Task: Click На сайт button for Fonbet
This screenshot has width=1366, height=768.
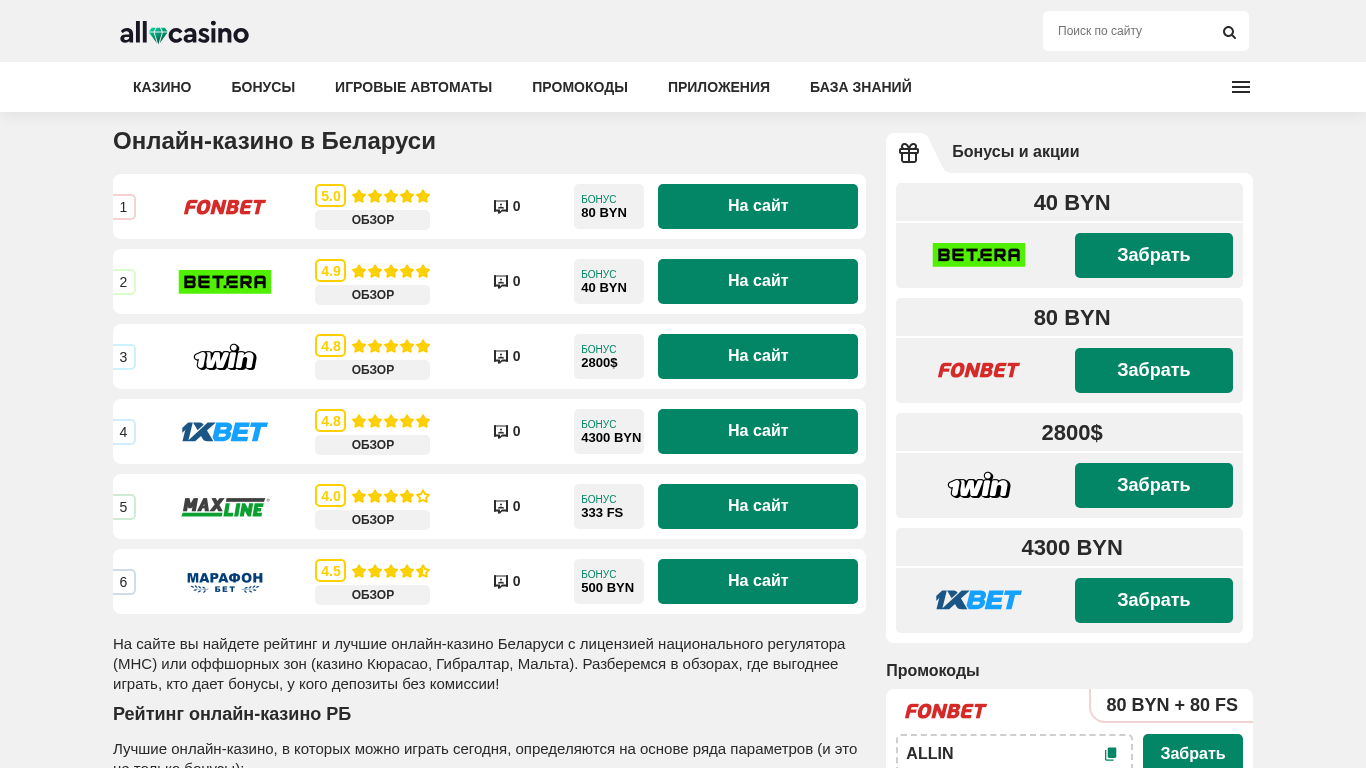Action: pos(757,206)
